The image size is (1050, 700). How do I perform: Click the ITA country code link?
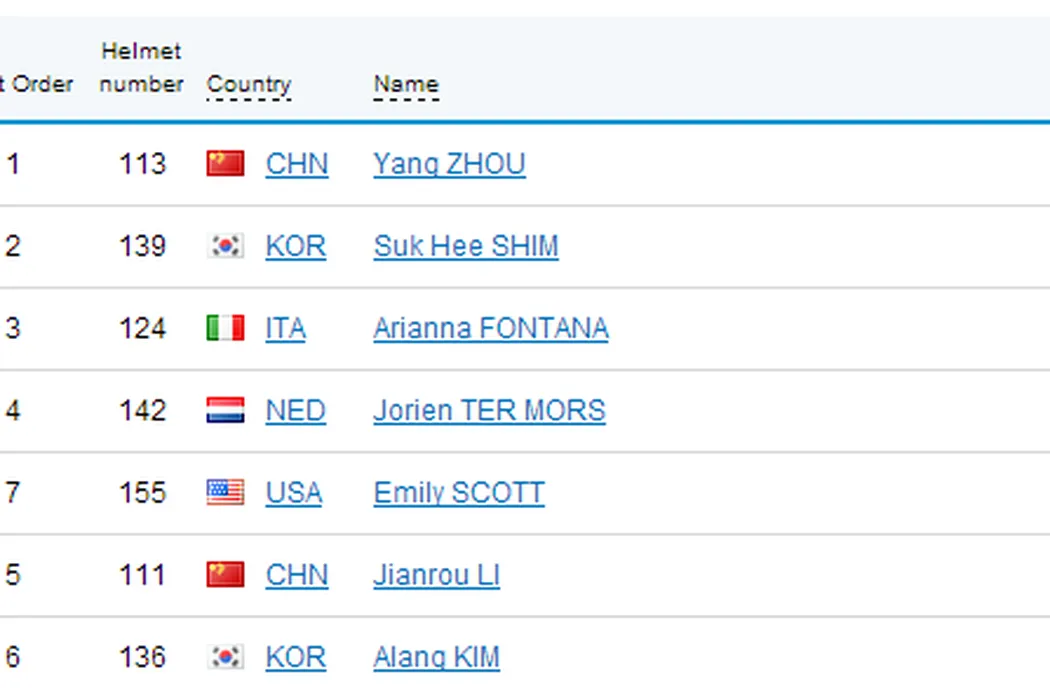285,328
